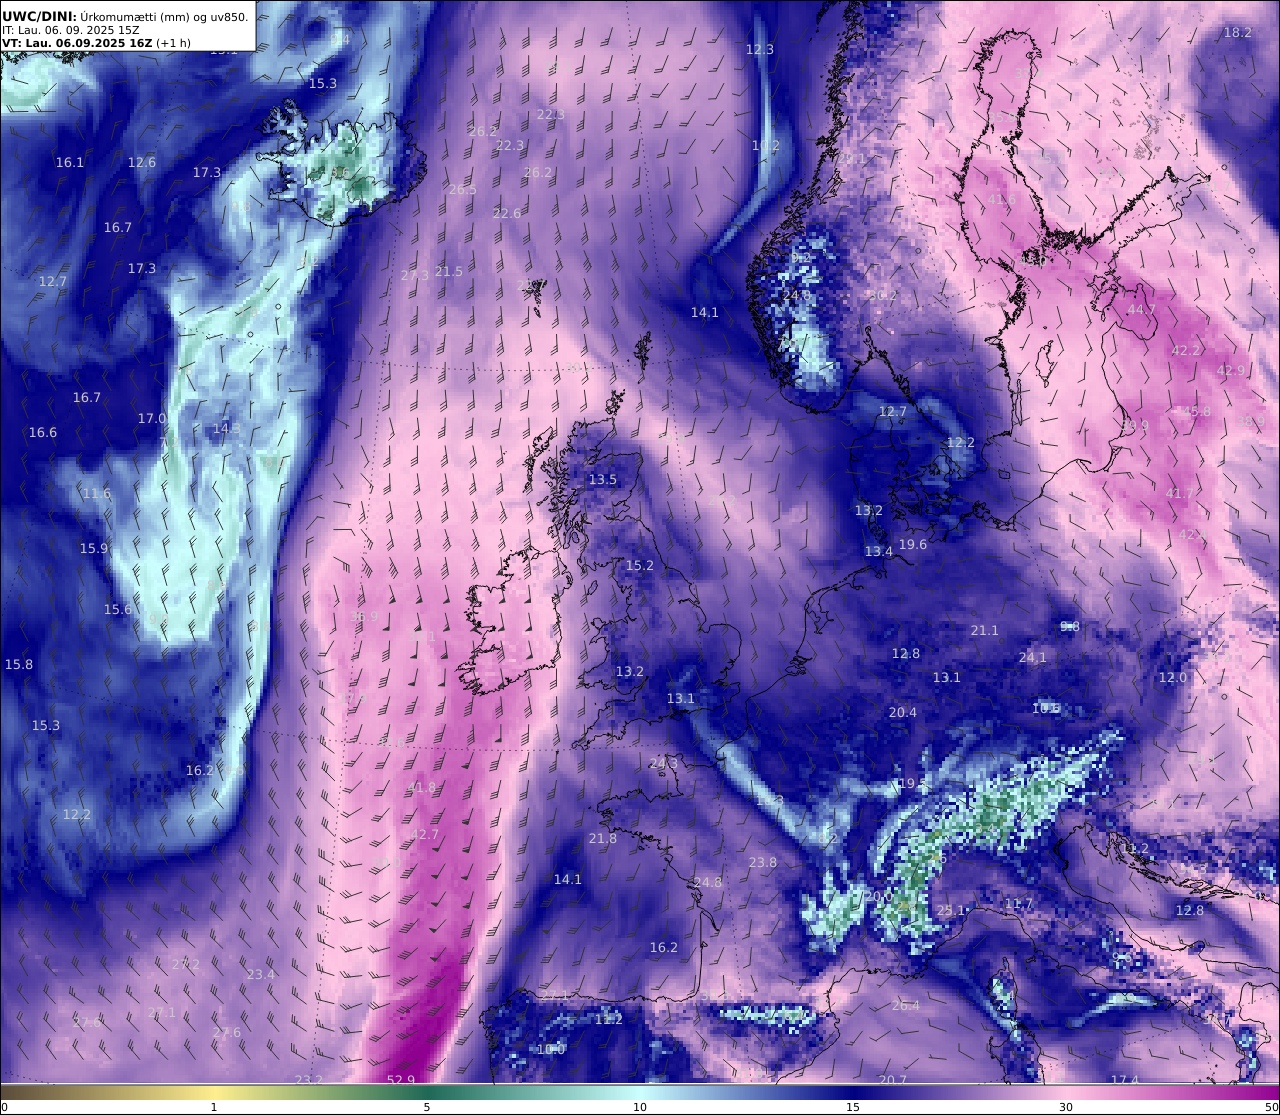Click the 41.6 value over Sweden
The width and height of the screenshot is (1280, 1115).
[x=1002, y=199]
